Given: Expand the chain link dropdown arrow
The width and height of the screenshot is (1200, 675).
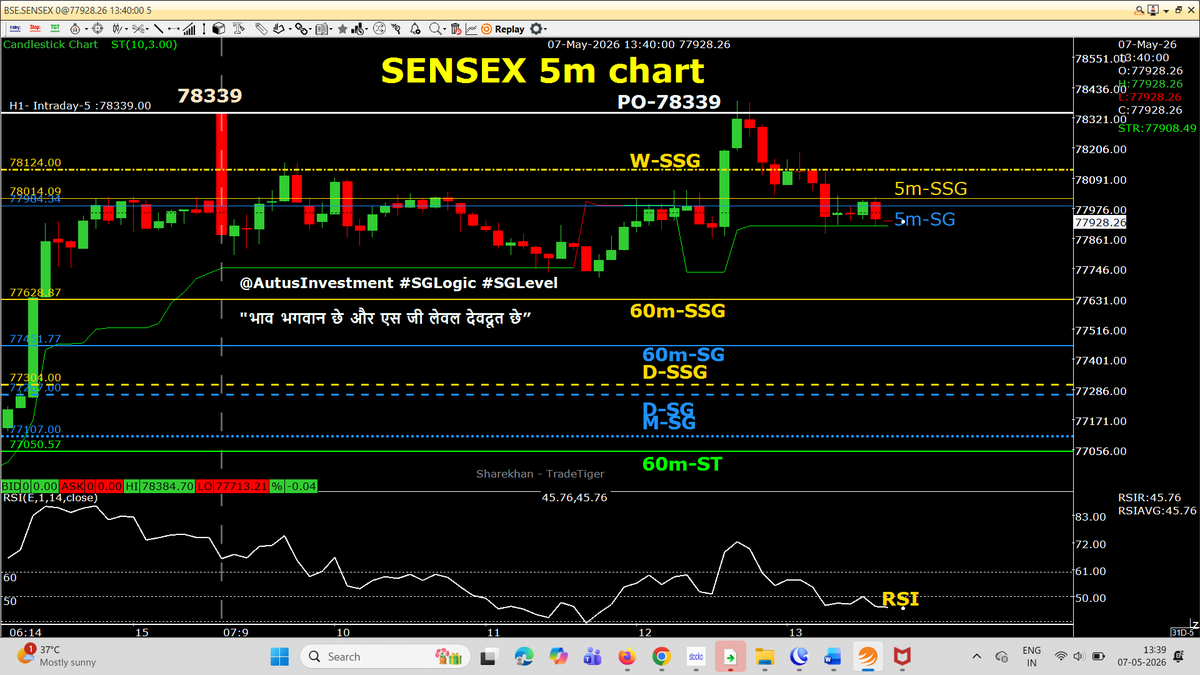Looking at the screenshot, I should (x=310, y=29).
